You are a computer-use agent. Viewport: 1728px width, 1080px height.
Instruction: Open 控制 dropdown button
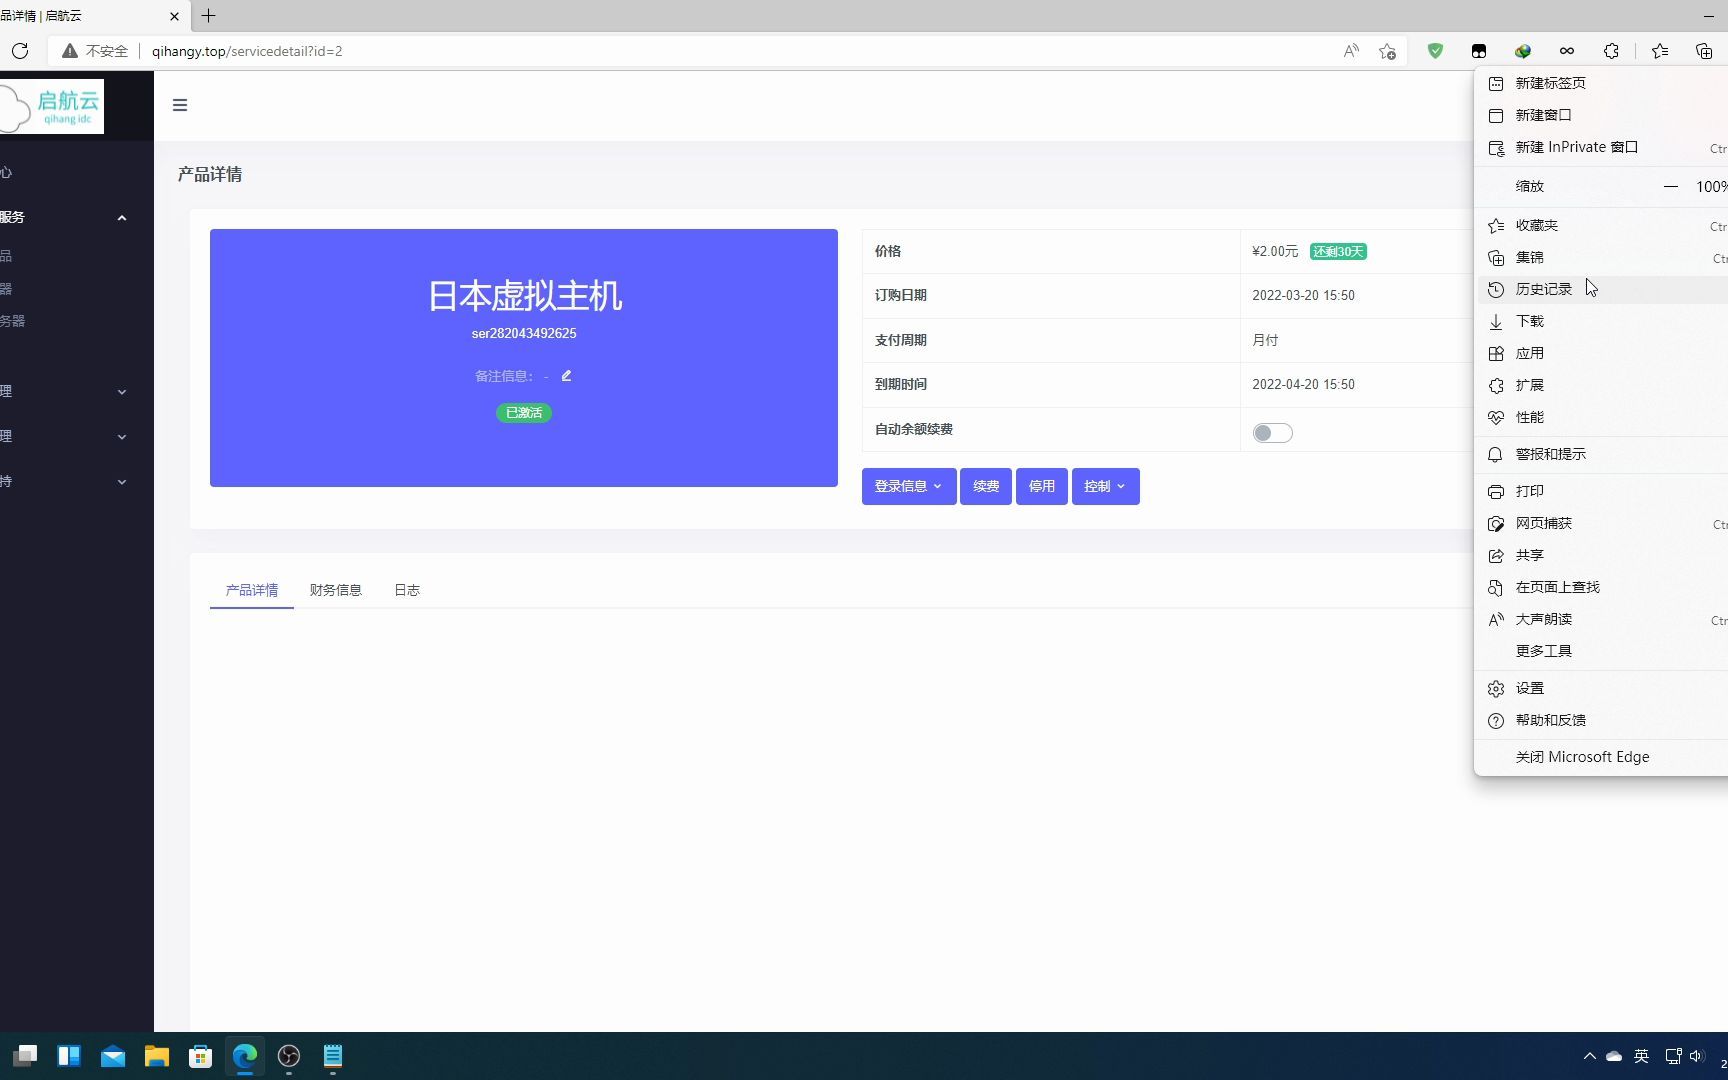pos(1105,486)
